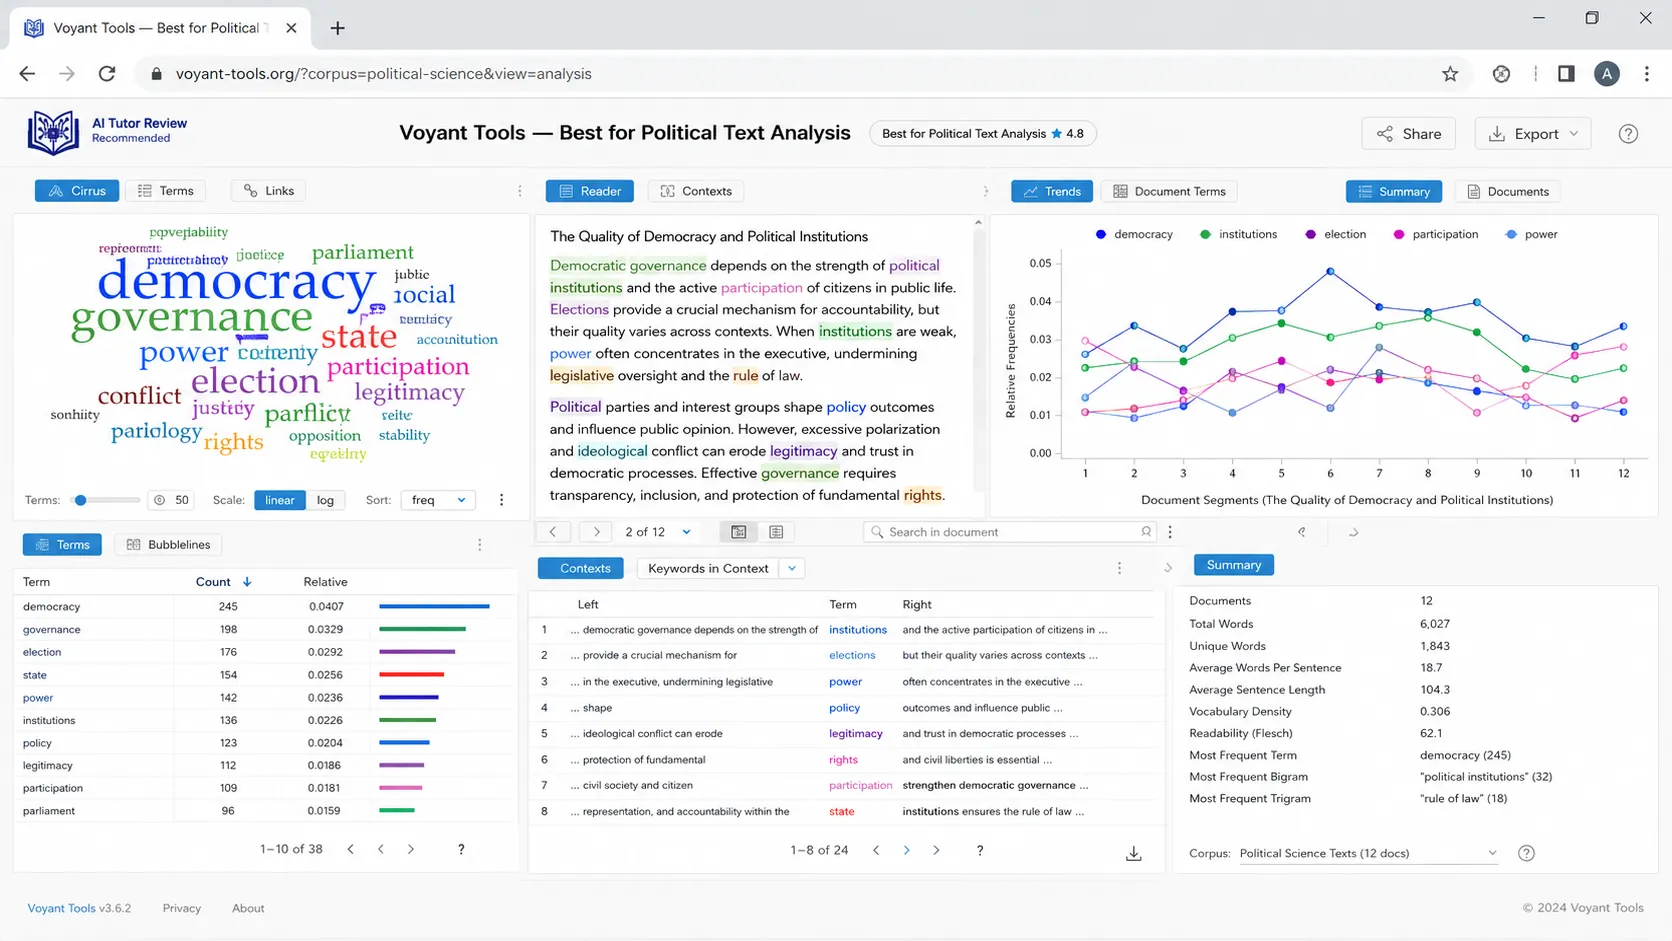Screen dimensions: 1672x941
Task: Open Cirrus panel options (three dots)
Action: (x=519, y=191)
